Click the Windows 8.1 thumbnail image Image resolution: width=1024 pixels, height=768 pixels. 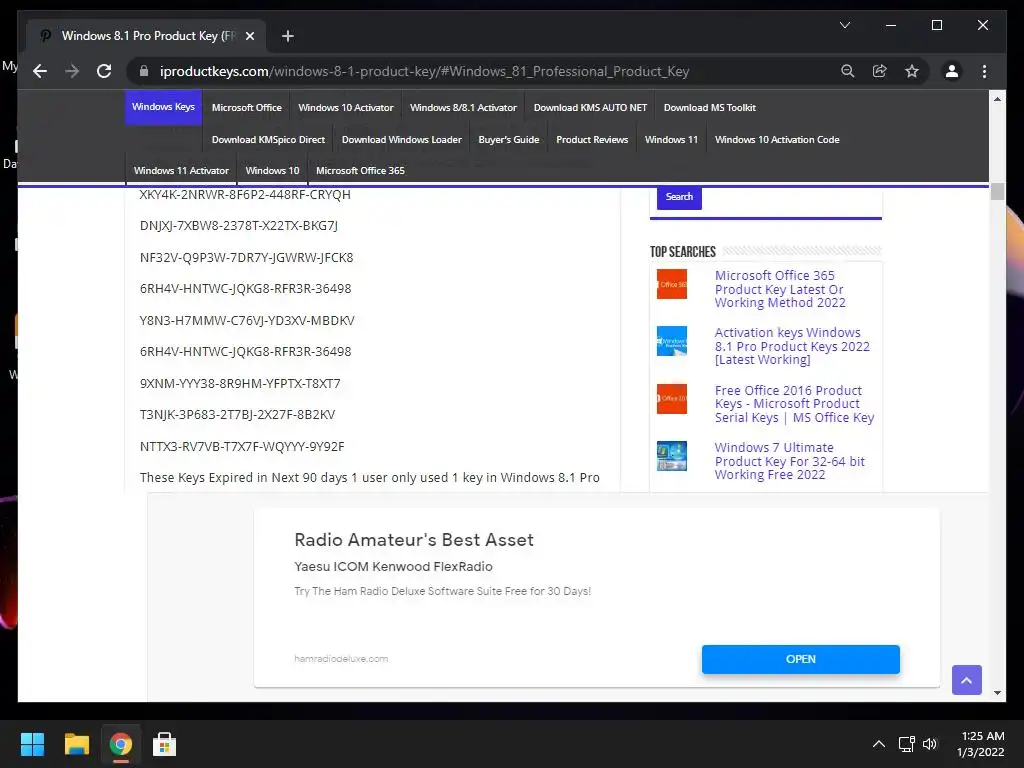(x=672, y=341)
